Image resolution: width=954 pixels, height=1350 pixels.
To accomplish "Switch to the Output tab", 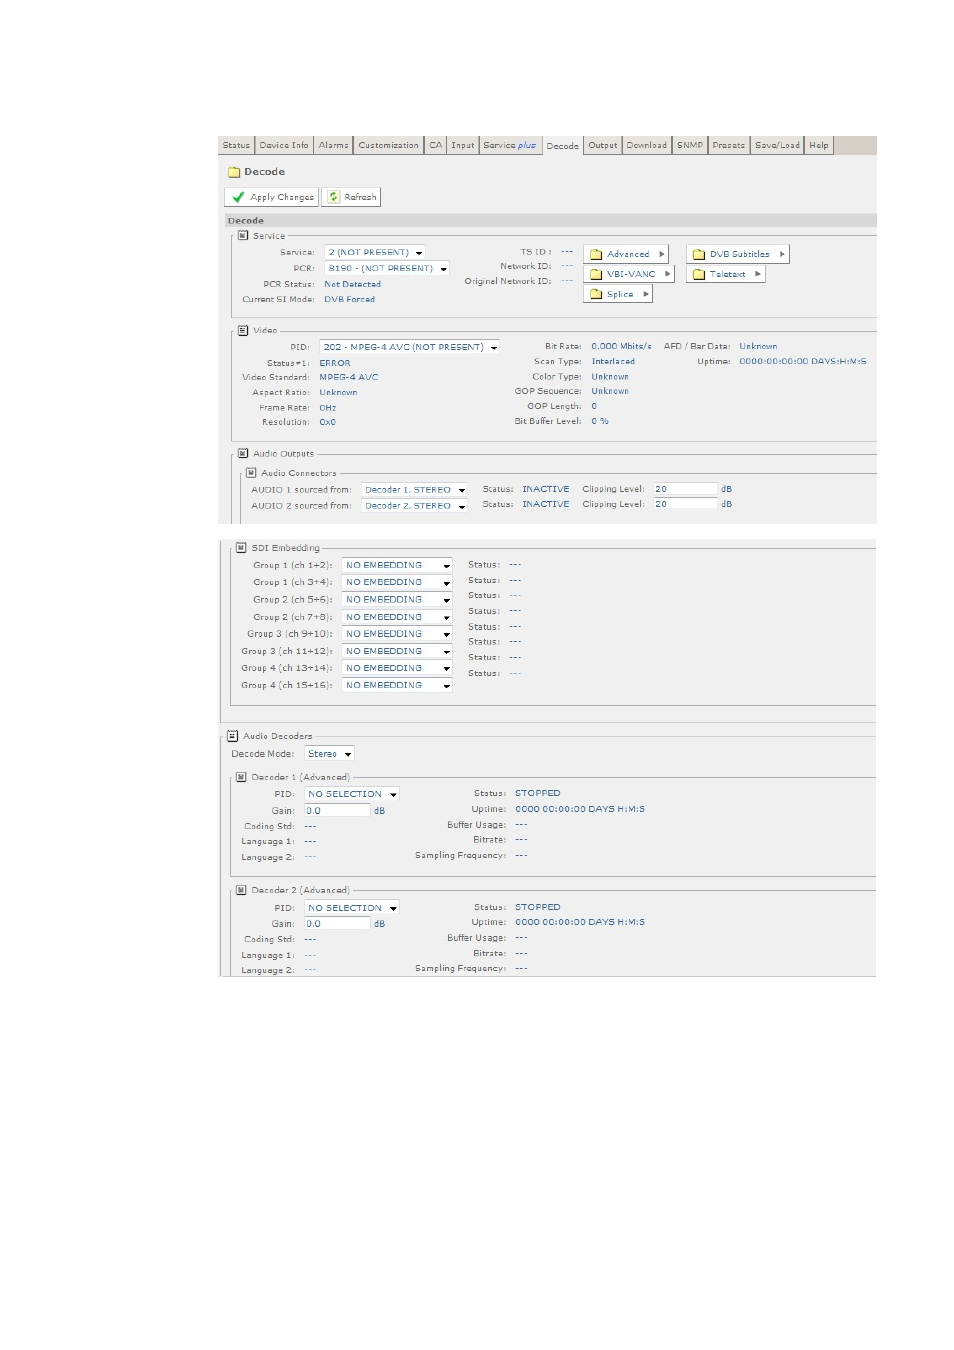I will point(602,145).
